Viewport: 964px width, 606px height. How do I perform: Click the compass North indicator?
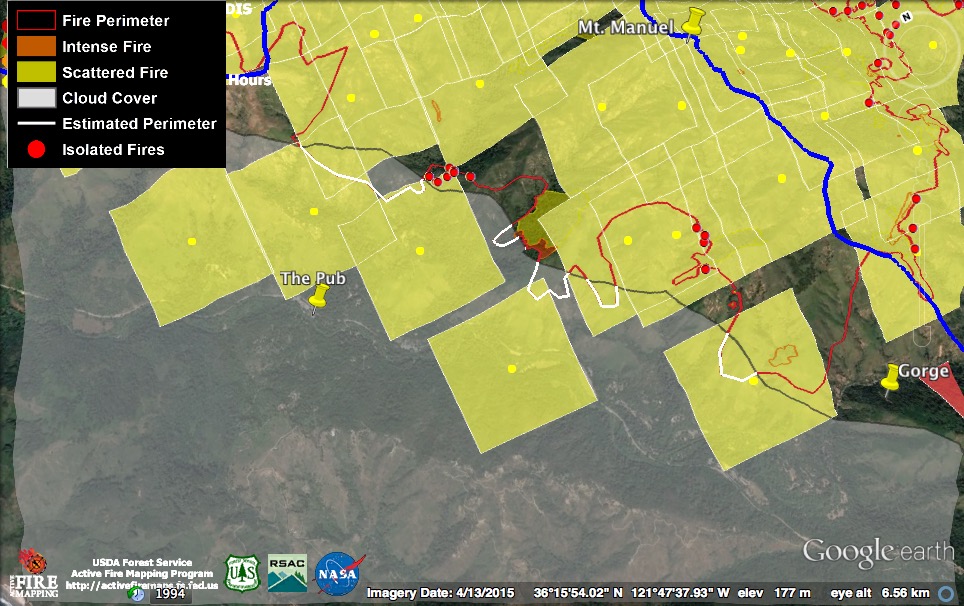click(906, 17)
